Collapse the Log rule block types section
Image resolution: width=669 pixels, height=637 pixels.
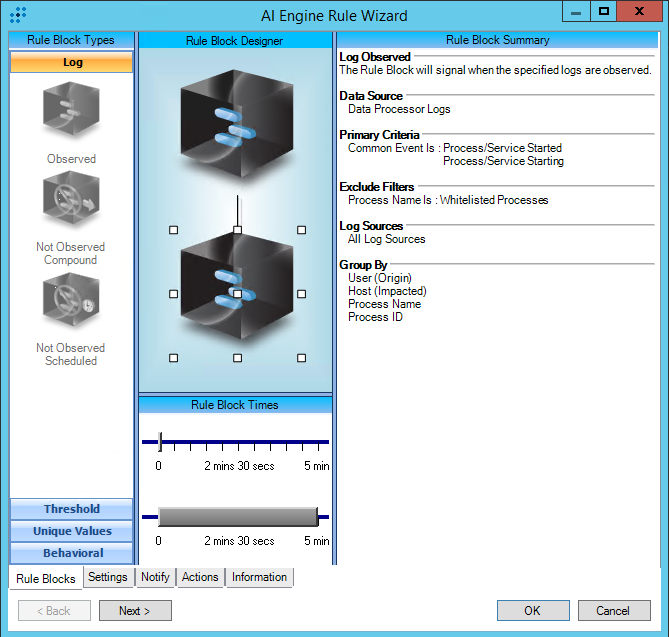71,62
